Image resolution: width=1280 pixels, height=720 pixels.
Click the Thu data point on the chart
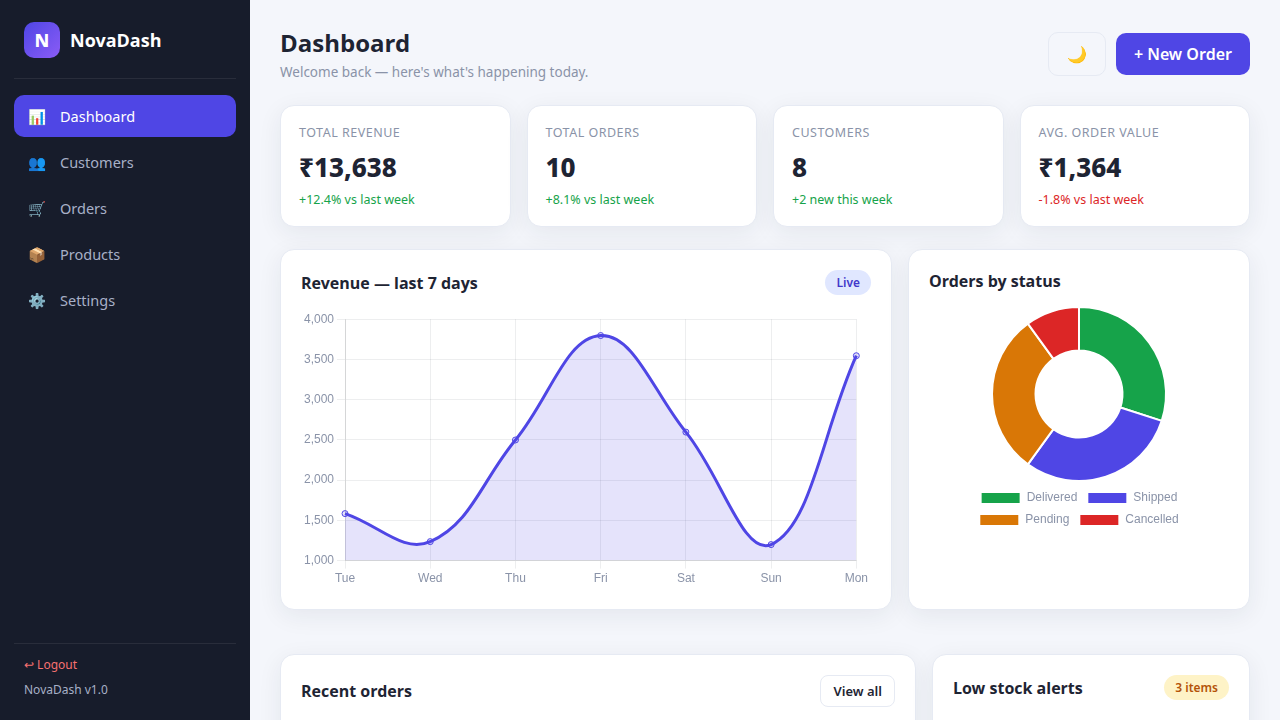coord(515,440)
